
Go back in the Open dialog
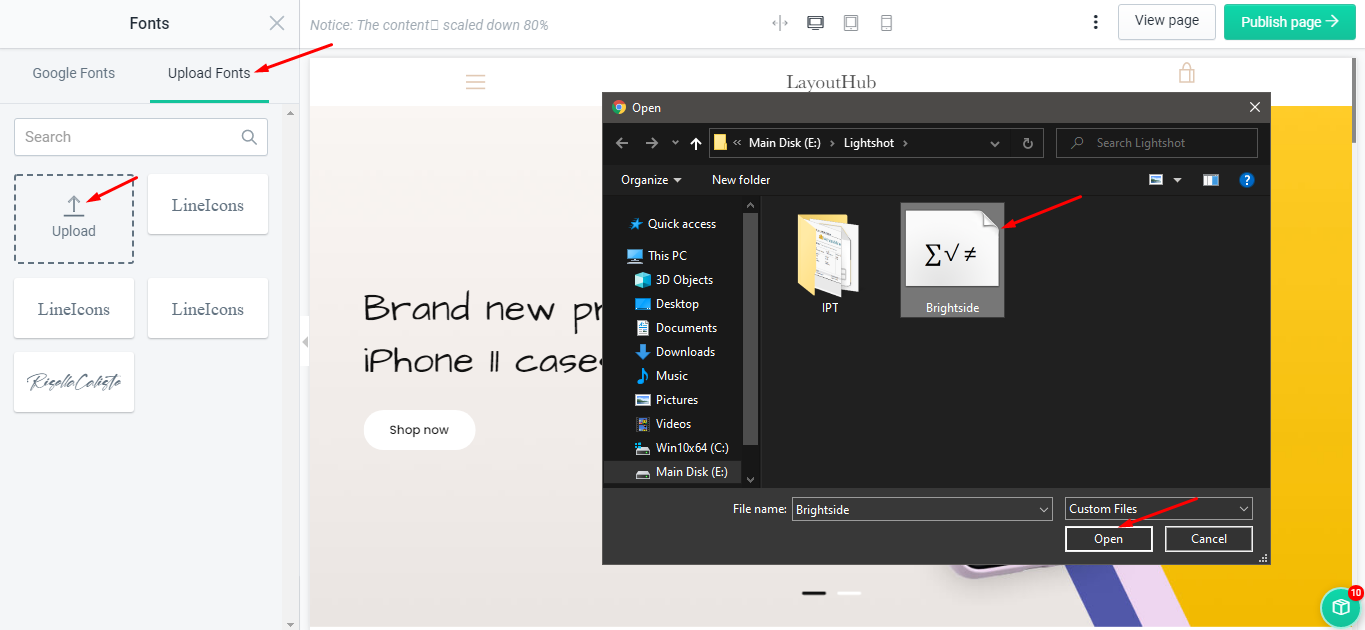pyautogui.click(x=622, y=143)
